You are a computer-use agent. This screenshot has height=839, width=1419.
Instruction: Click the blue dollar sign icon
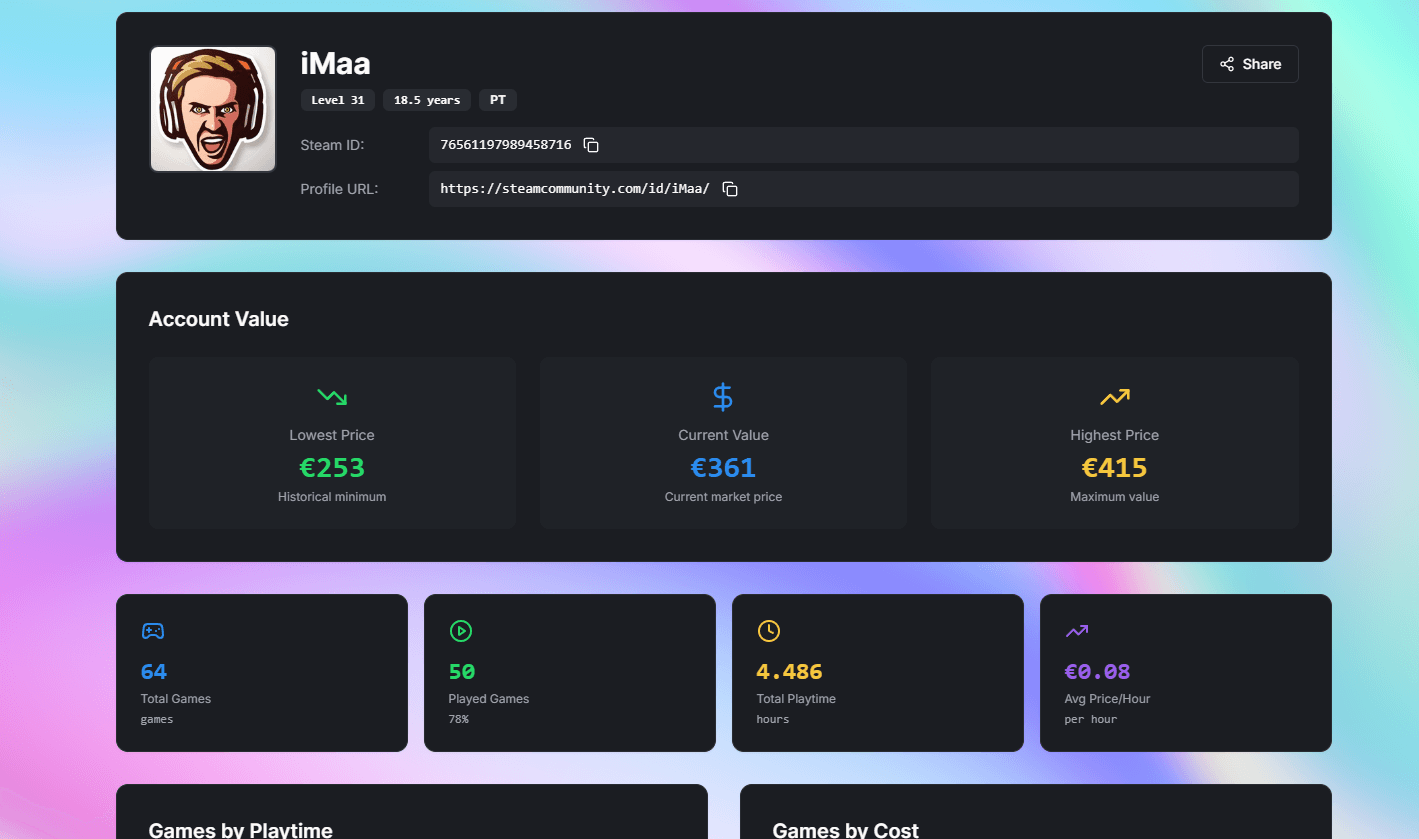723,397
